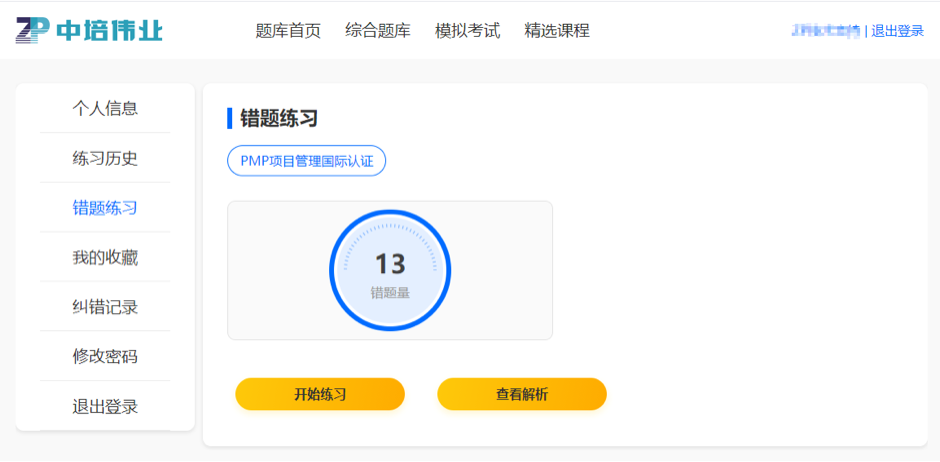Click the circular 13 错题量 indicator
940x462 pixels.
tap(390, 271)
